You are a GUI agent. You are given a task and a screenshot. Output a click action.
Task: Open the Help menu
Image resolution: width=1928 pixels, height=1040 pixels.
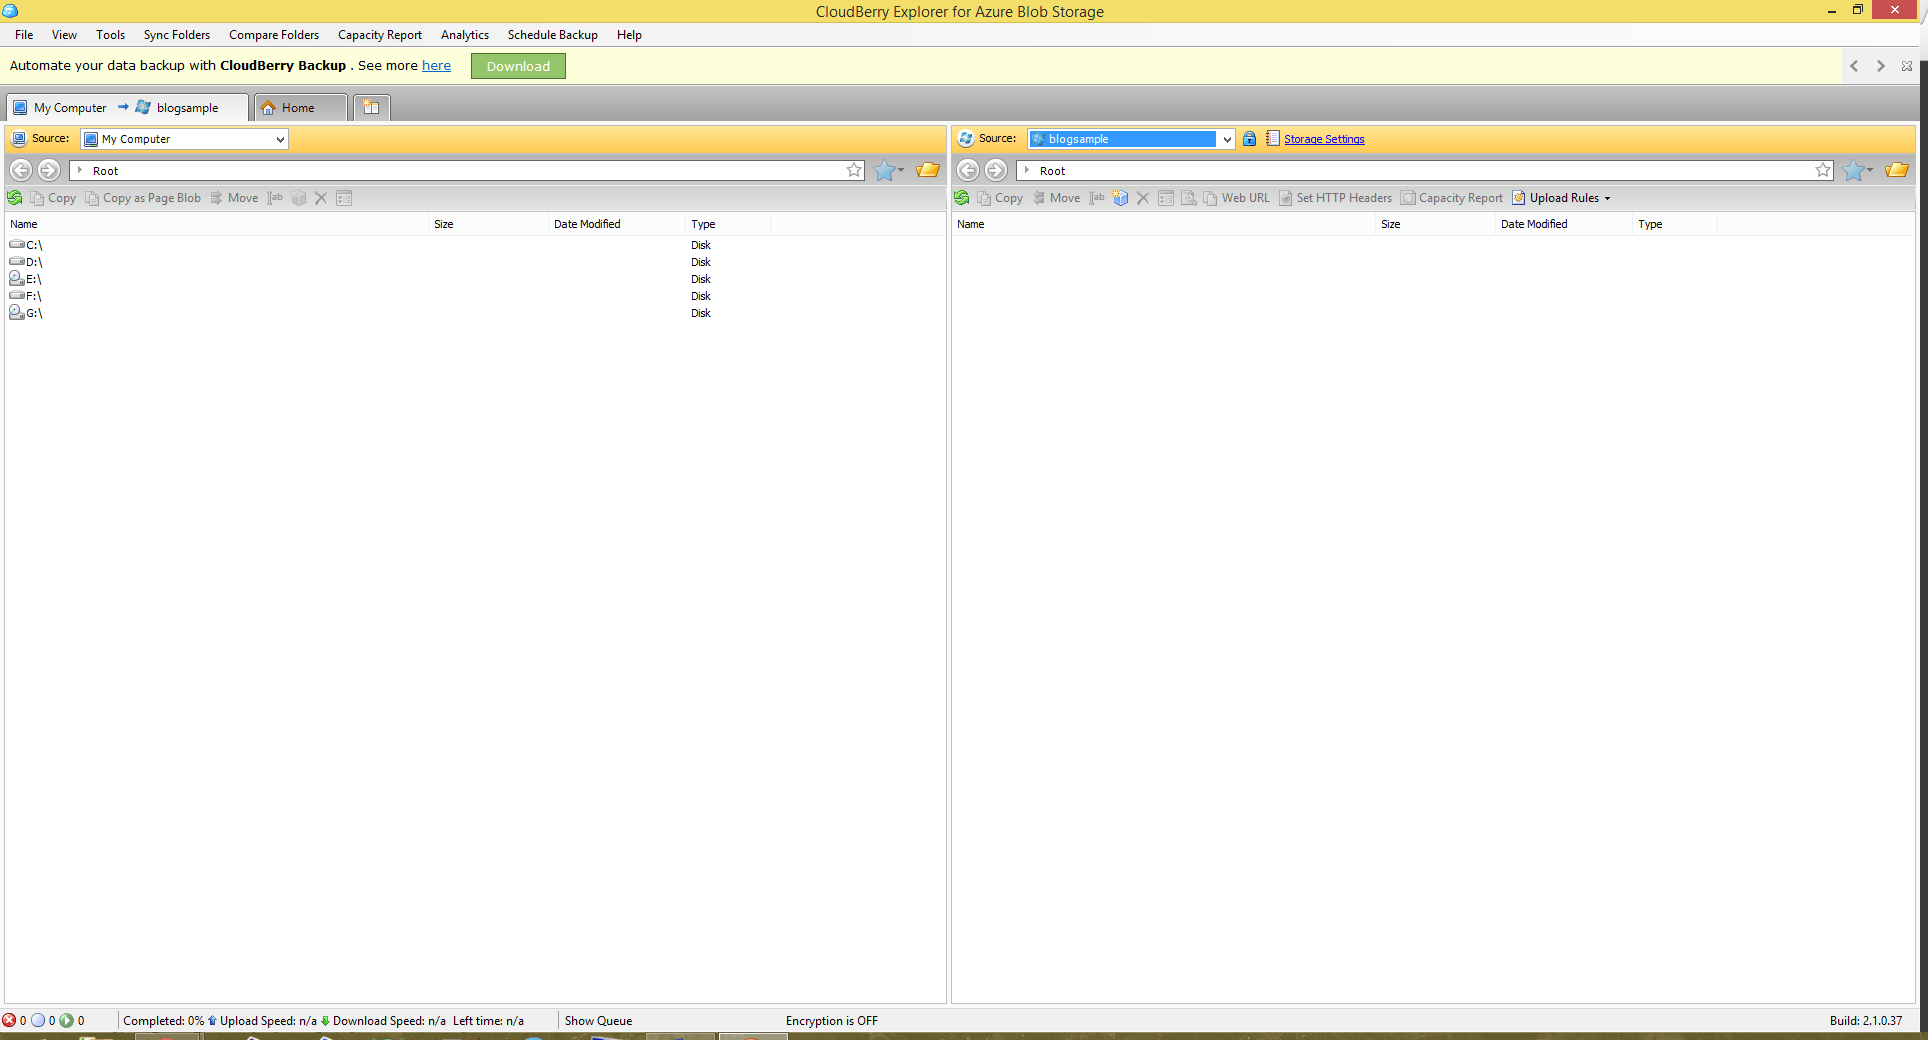tap(629, 35)
